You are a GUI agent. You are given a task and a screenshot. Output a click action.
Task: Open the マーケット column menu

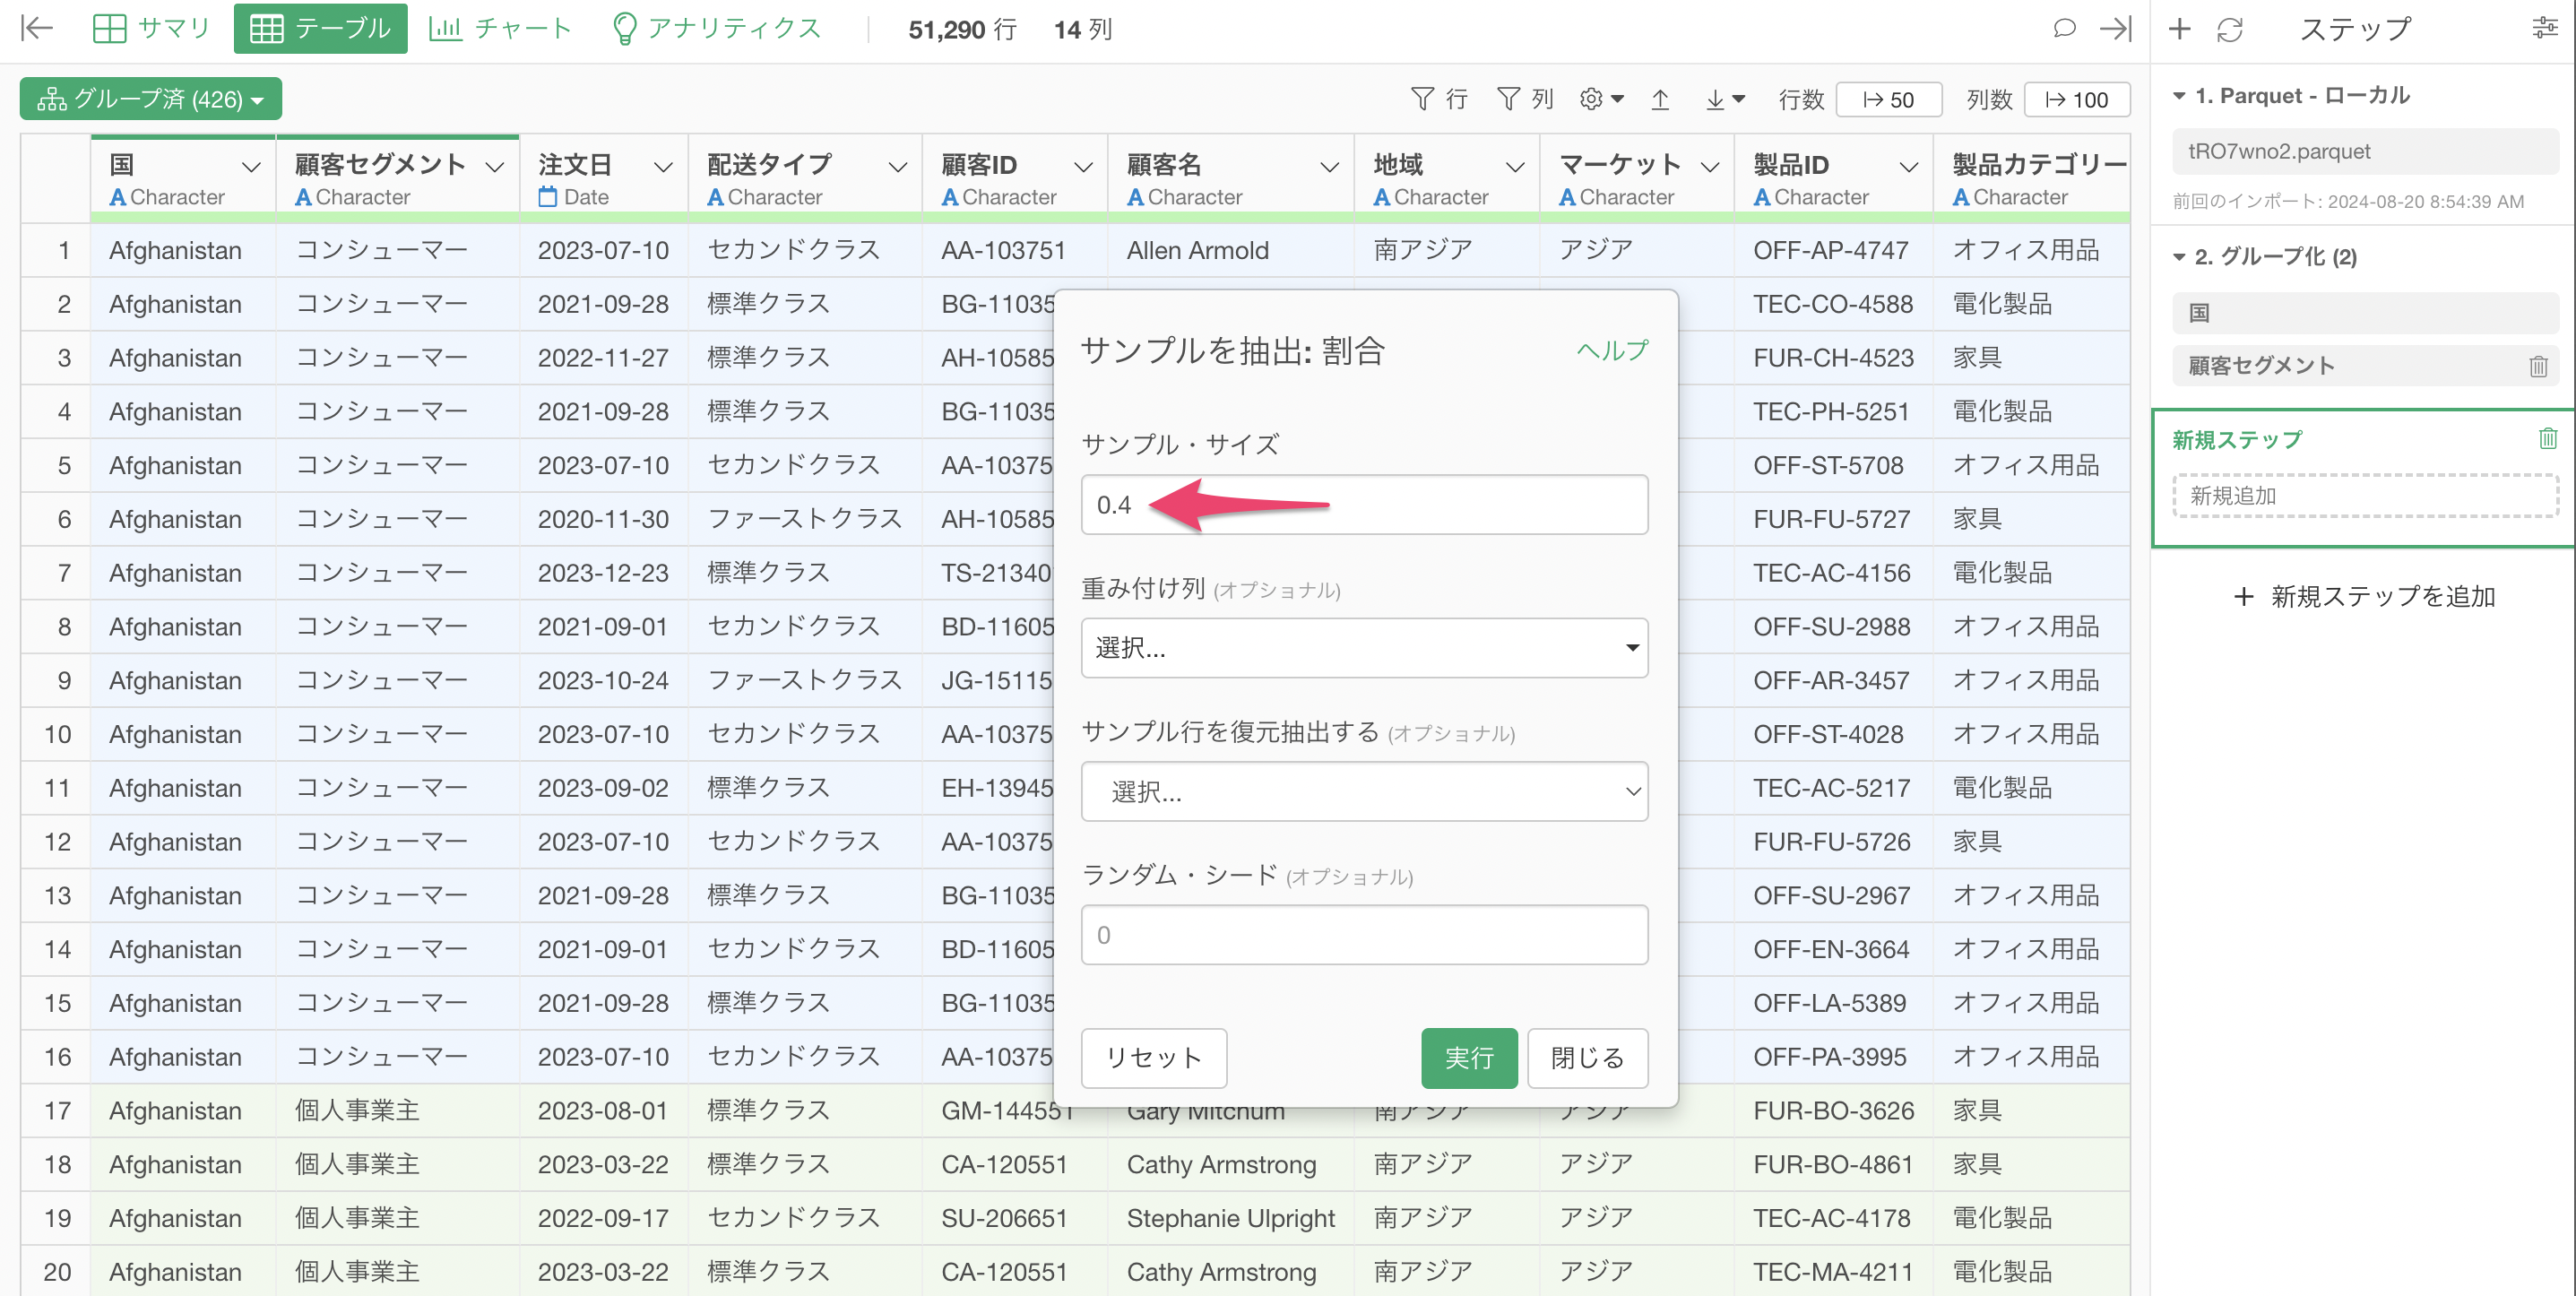tap(1710, 166)
